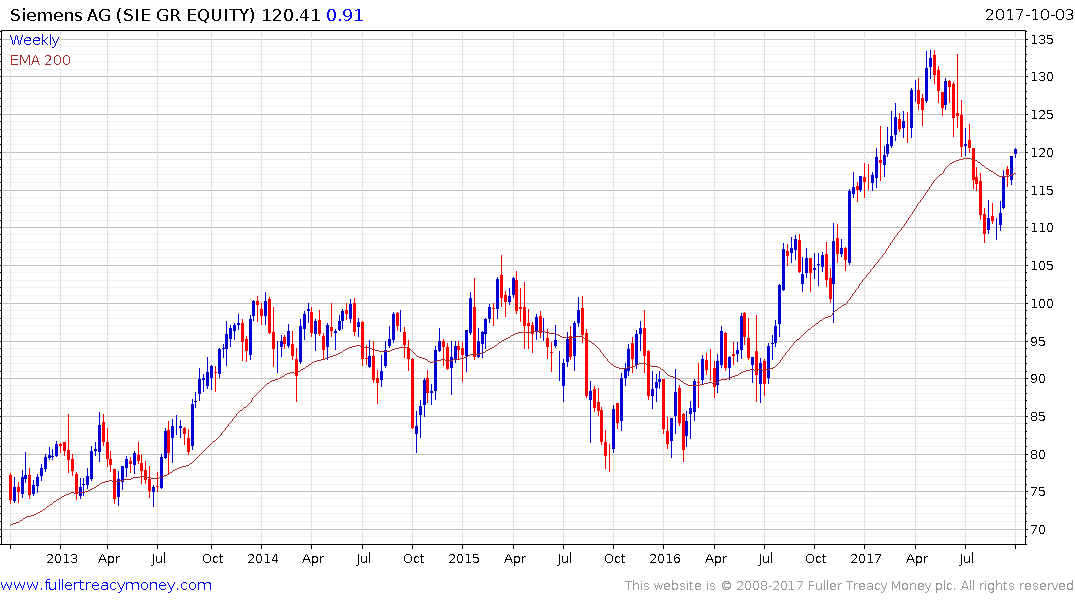Click the 120 price axis label
The height and width of the screenshot is (600, 1075).
[x=1042, y=152]
